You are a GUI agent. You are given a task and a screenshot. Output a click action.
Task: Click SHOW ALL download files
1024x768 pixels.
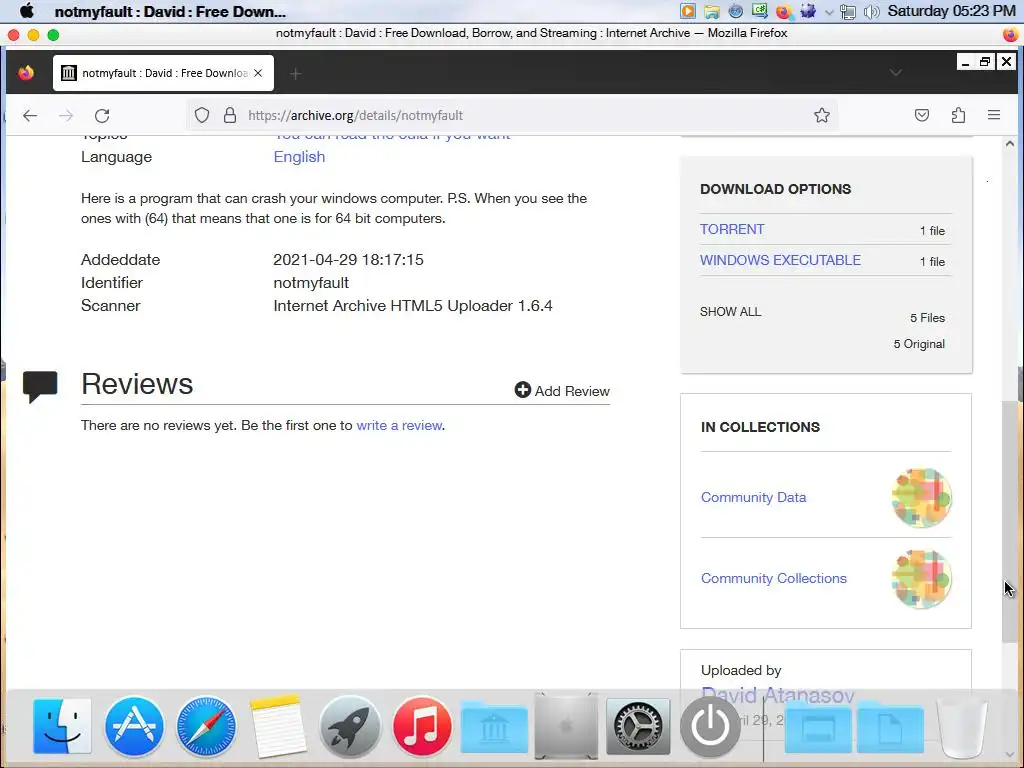[730, 312]
